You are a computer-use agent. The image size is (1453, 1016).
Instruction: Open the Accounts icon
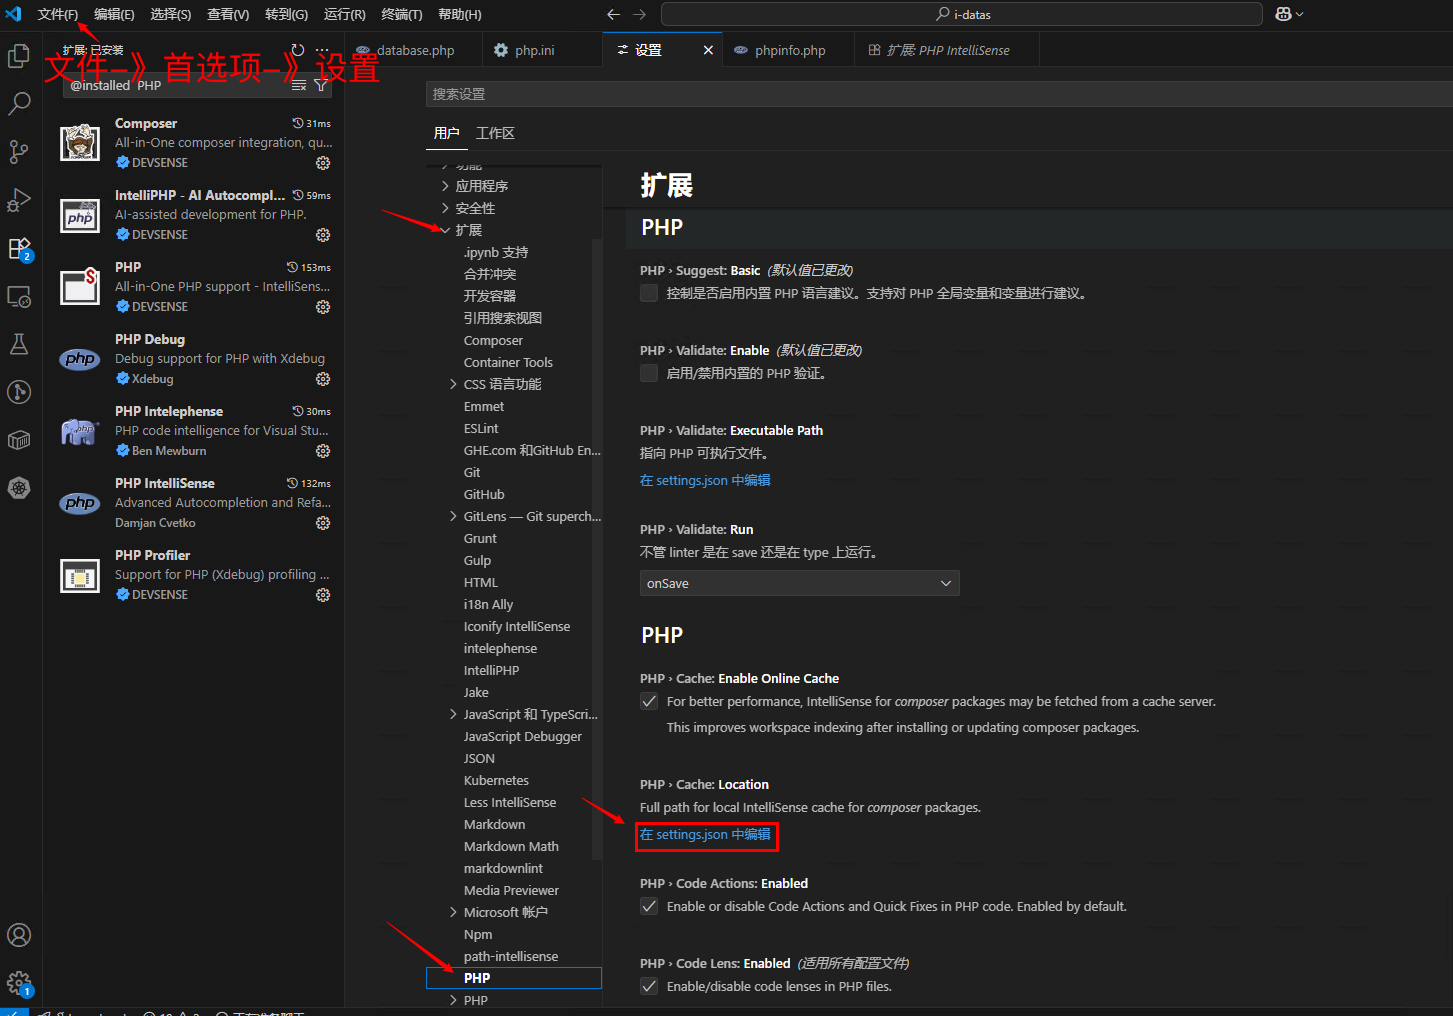click(19, 935)
